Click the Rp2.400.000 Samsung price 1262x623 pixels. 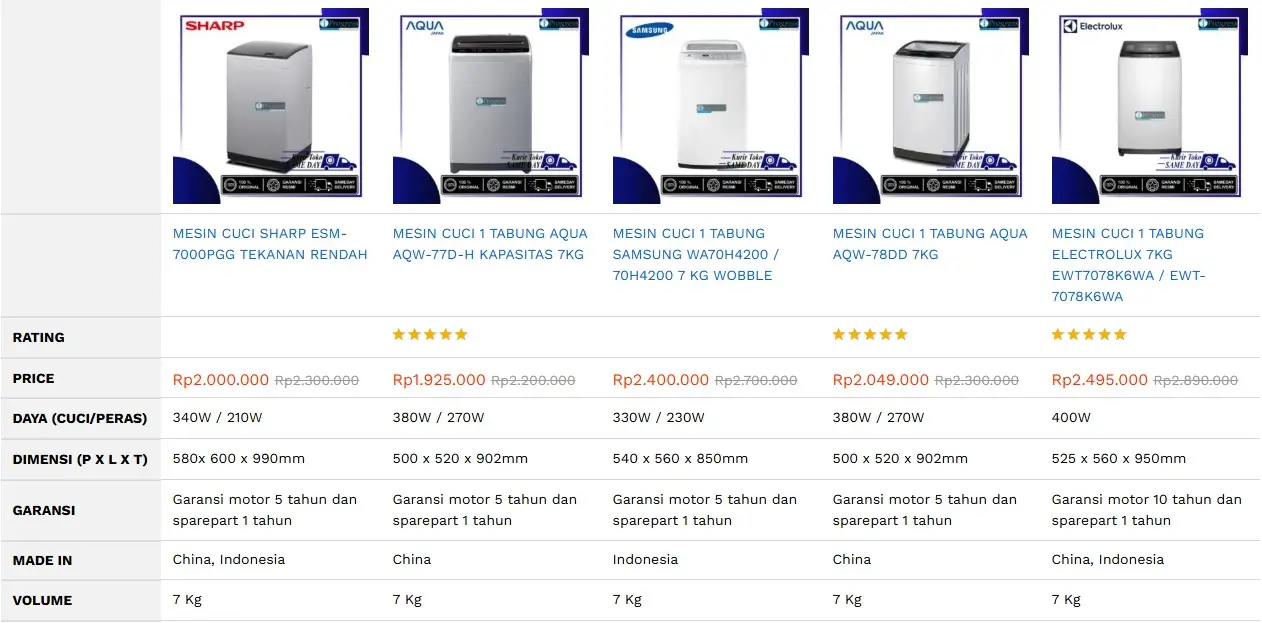(660, 380)
